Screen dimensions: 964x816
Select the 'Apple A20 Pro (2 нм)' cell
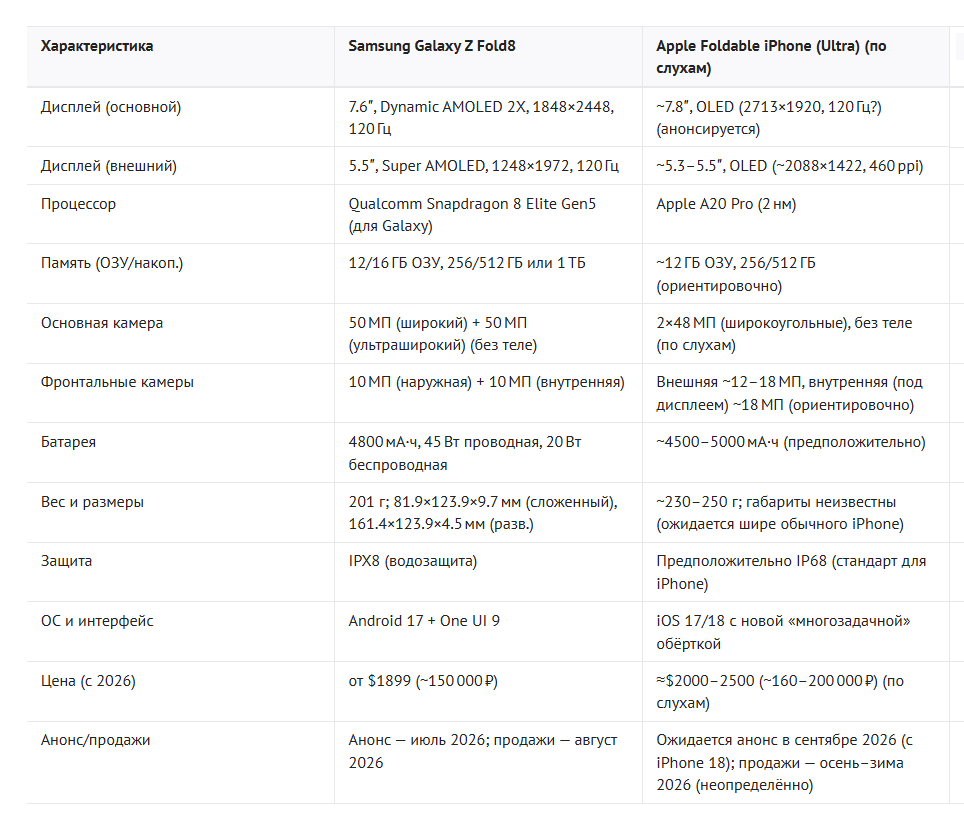726,204
